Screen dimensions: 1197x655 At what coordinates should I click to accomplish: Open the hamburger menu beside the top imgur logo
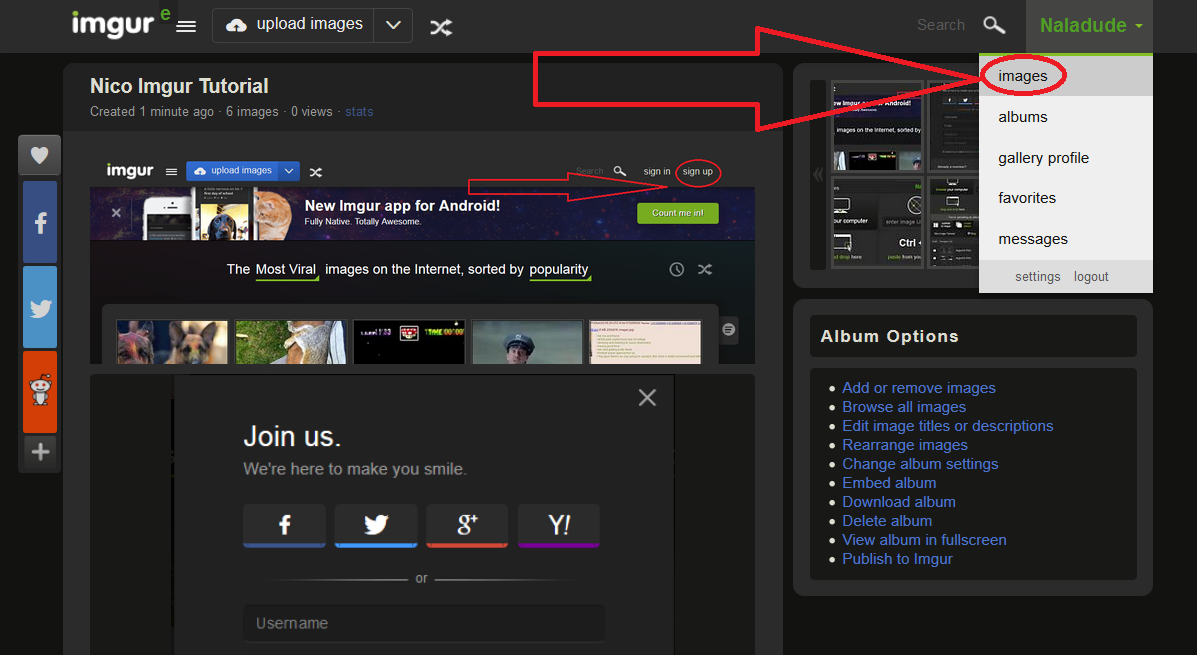pyautogui.click(x=186, y=27)
